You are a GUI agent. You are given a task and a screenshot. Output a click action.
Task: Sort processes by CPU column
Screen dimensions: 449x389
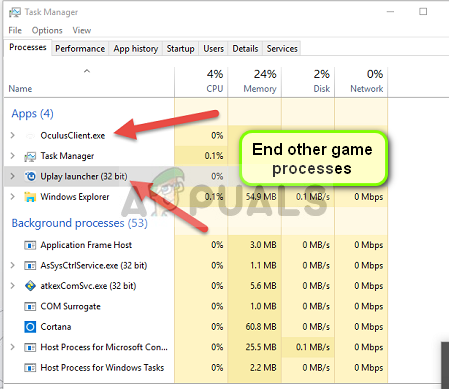click(201, 82)
